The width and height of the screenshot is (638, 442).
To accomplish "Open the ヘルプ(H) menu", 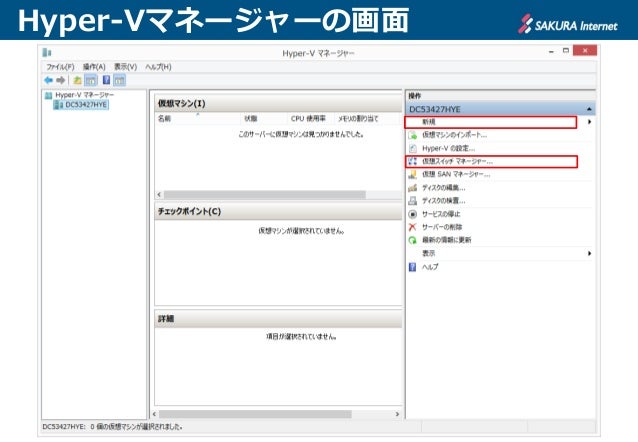I will click(x=158, y=67).
